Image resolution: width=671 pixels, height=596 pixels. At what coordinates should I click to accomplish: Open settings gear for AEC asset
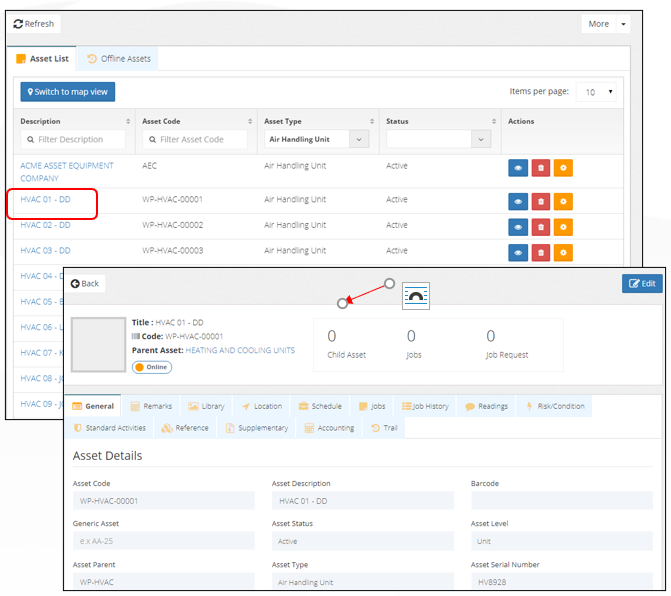click(x=563, y=168)
